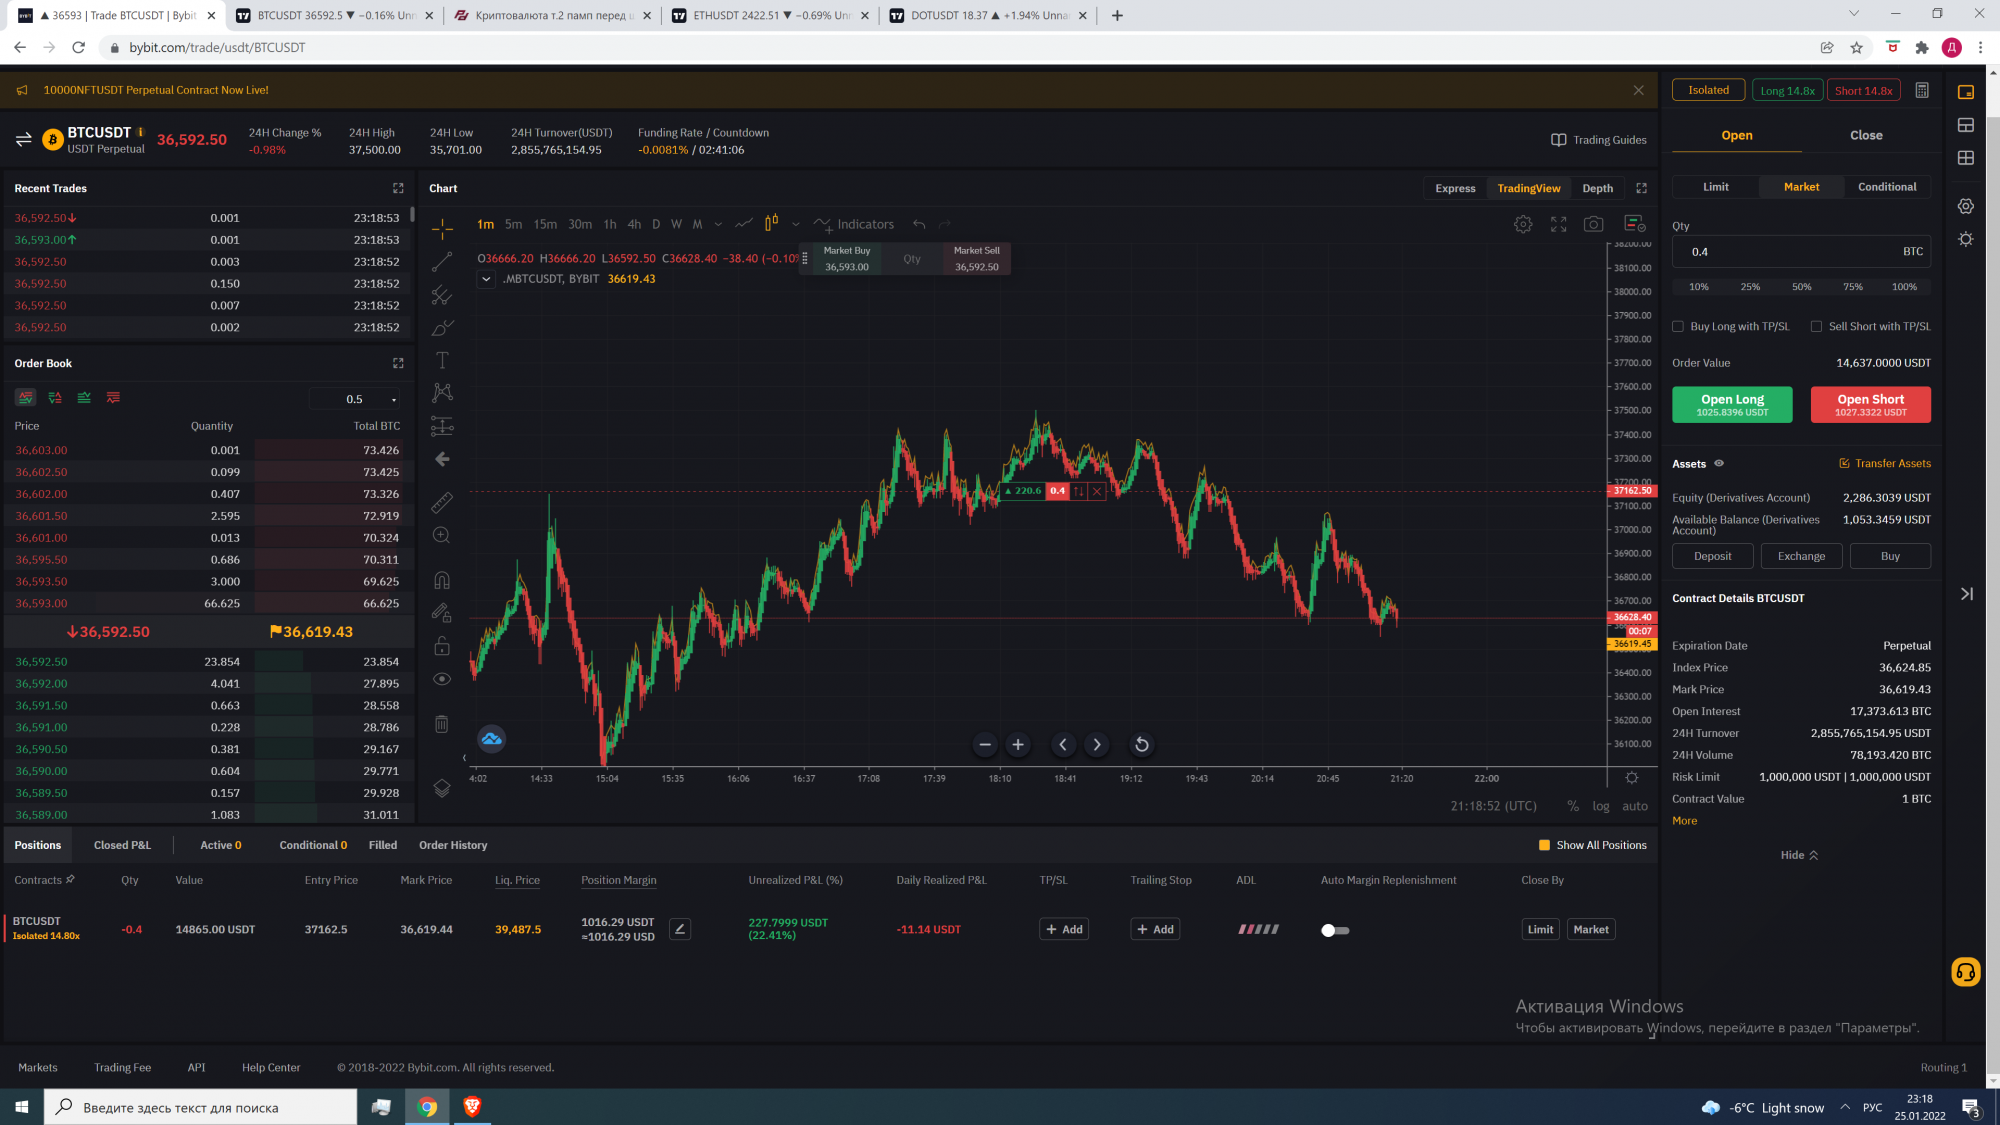Screen dimensions: 2000x1125
Task: Open chart settings gear icon
Action: [1523, 224]
